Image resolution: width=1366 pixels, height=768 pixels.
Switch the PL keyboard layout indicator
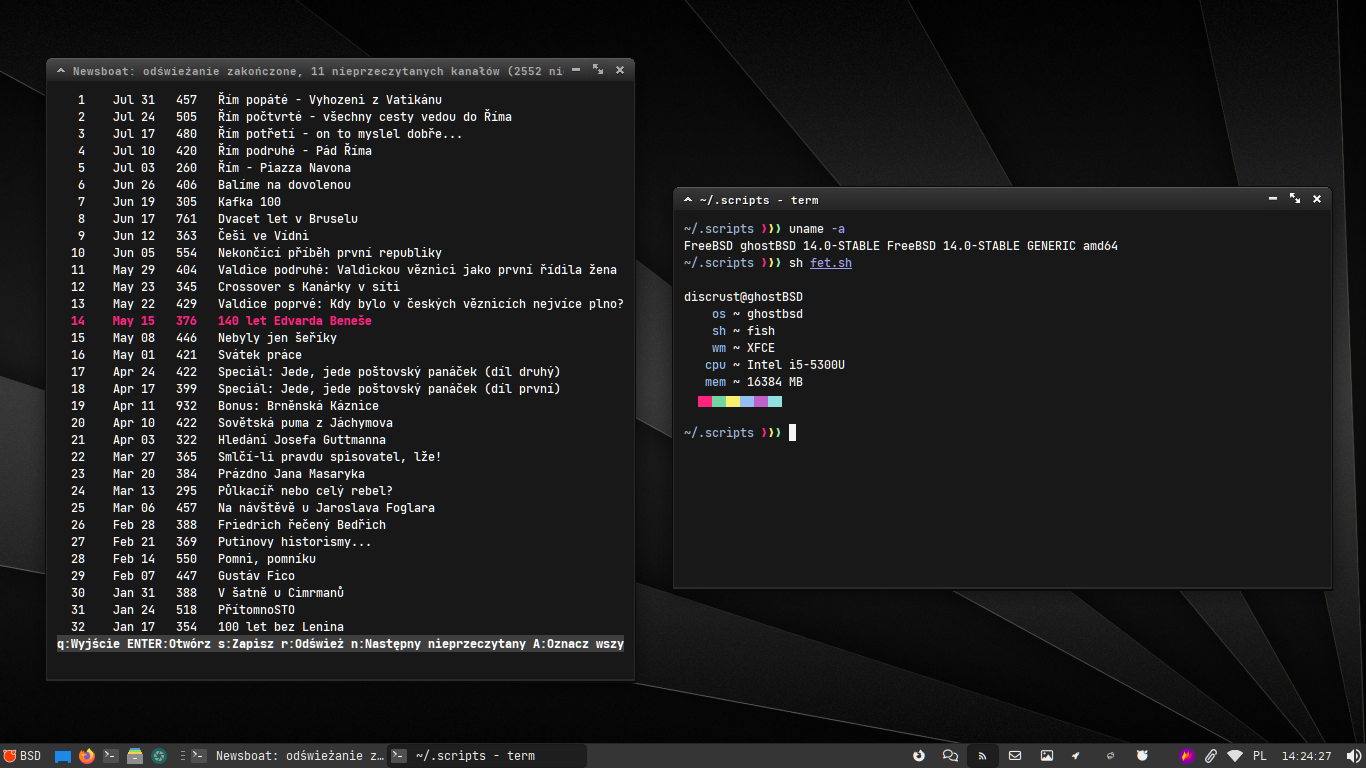point(1259,756)
